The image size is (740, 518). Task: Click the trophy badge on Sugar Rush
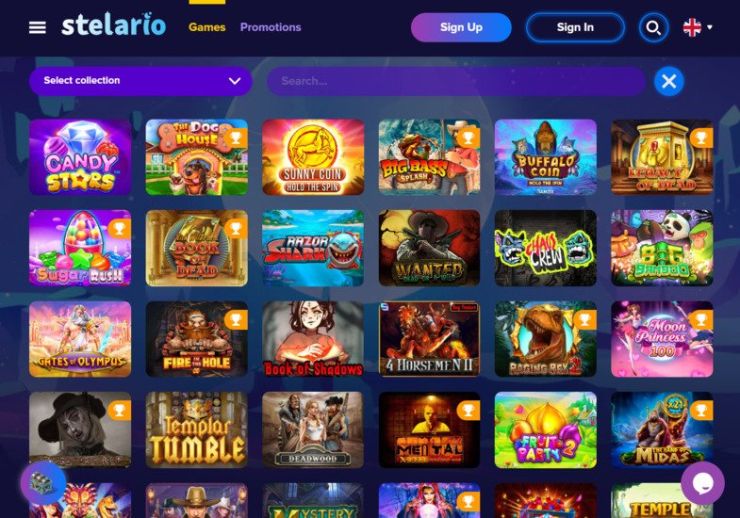(119, 228)
